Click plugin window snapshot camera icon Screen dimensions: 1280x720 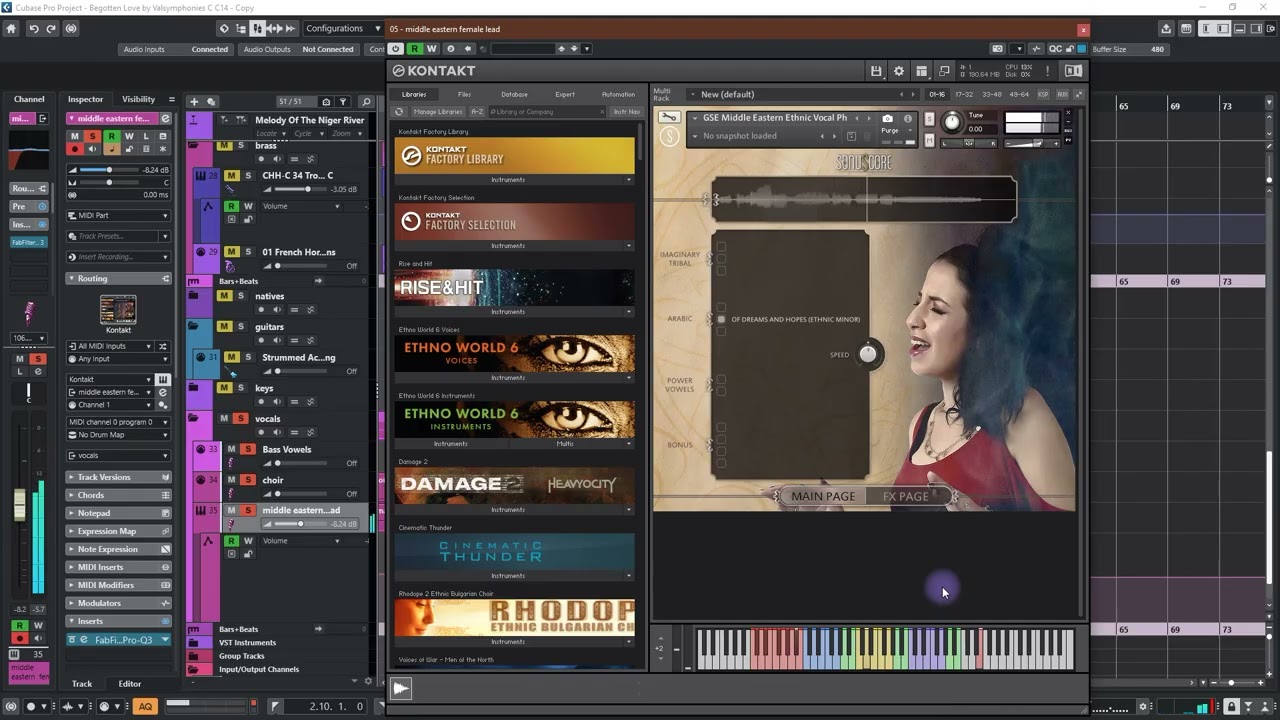pyautogui.click(x=997, y=48)
